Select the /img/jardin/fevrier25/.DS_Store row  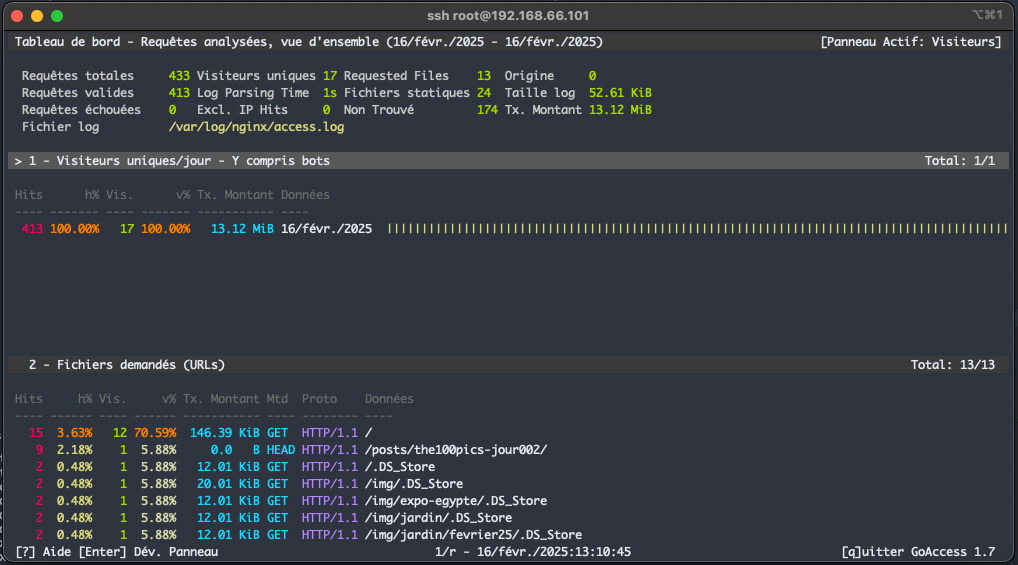pyautogui.click(x=473, y=535)
